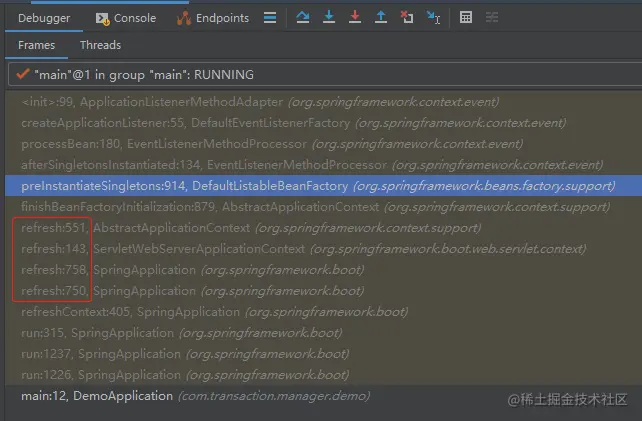Select the main:12 DemoApplication frame
Viewport: 642px width, 421px height.
click(323, 396)
